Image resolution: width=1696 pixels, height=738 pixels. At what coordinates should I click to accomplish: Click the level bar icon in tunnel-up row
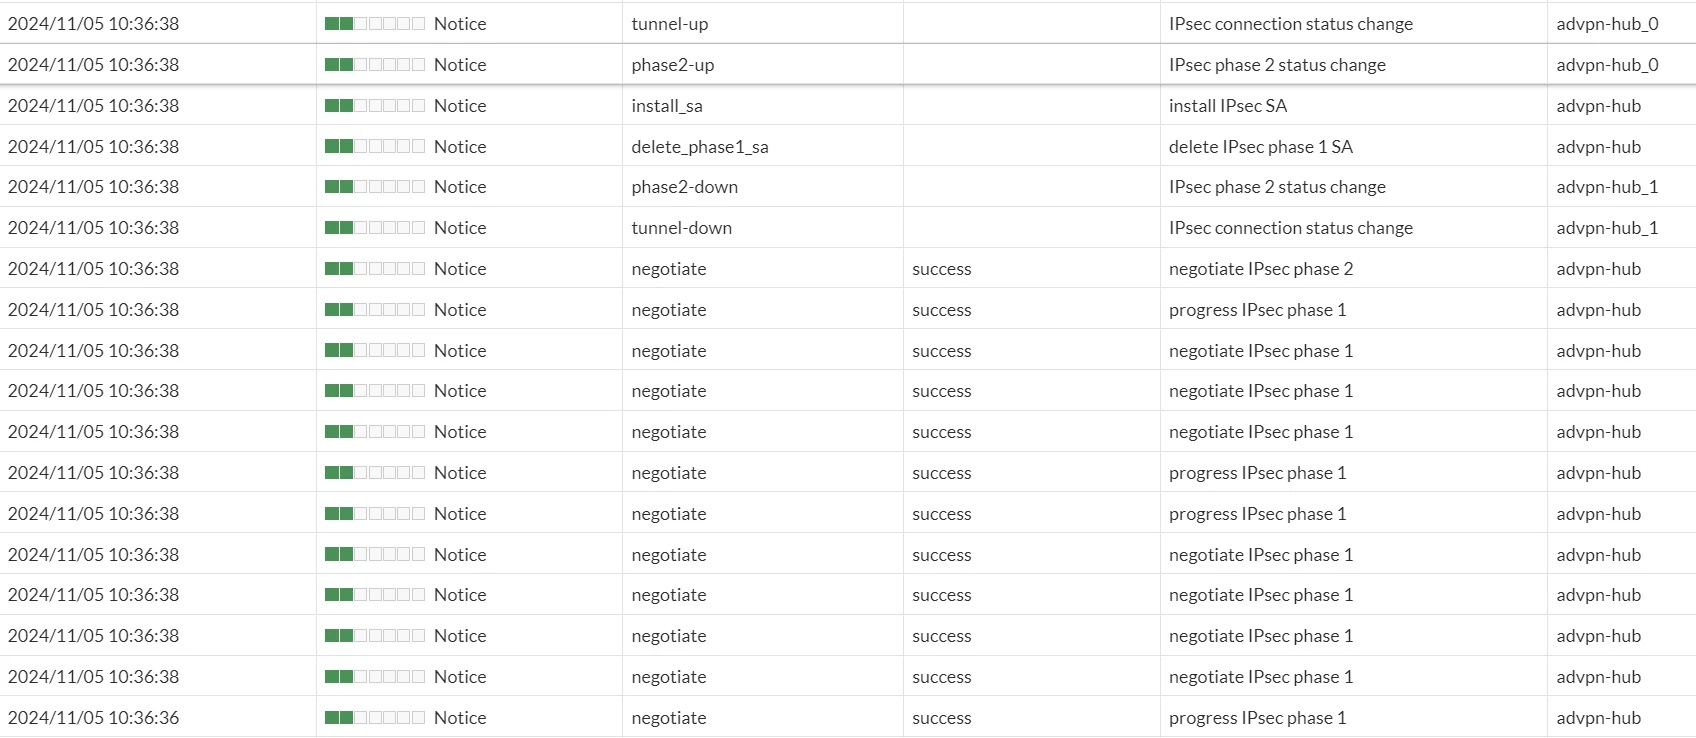375,23
